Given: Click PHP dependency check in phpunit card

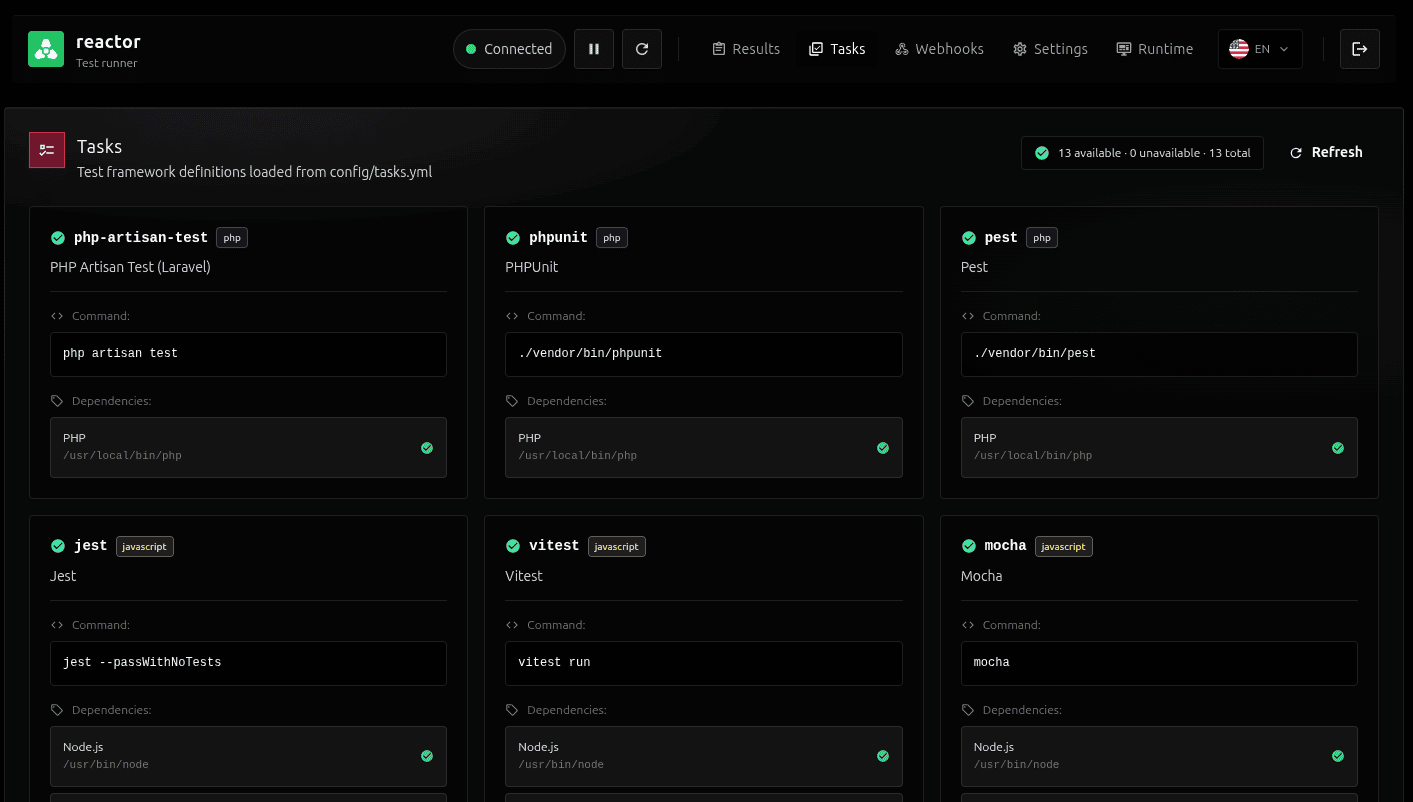Looking at the screenshot, I should point(883,448).
